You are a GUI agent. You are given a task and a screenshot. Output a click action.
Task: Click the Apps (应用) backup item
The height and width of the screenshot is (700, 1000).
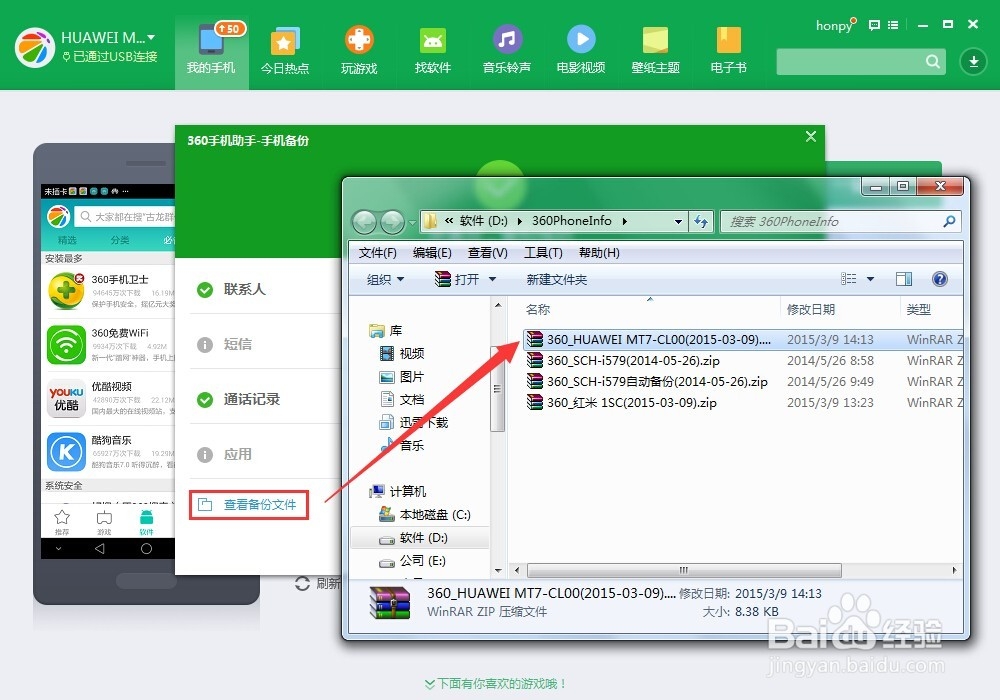click(237, 454)
